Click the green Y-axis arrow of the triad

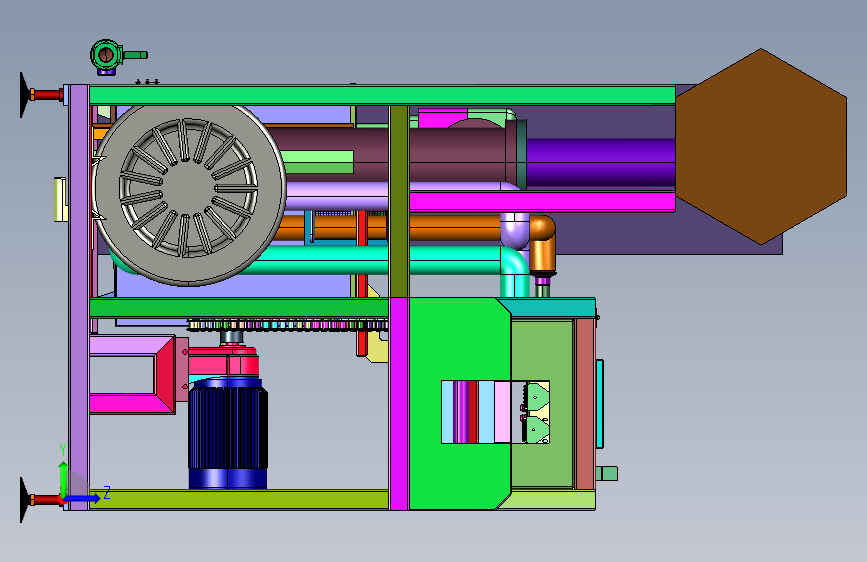(x=63, y=478)
